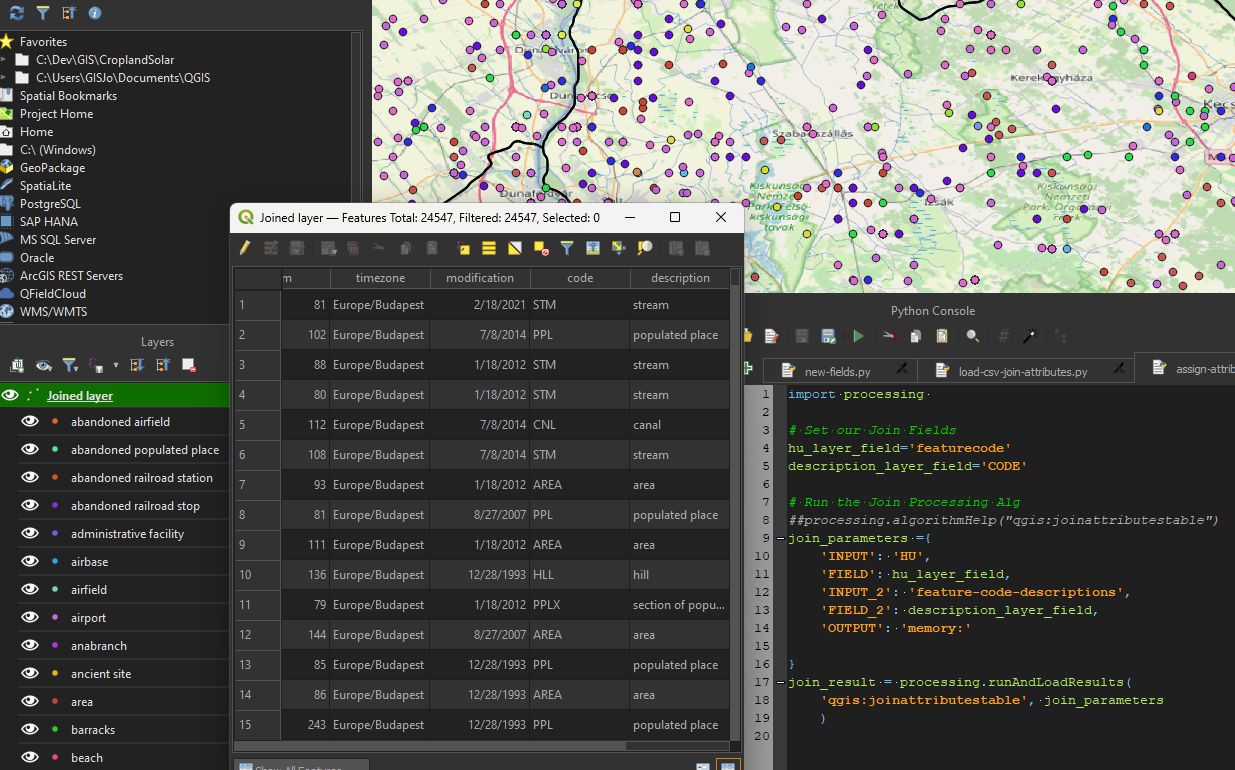Click filter/select by form funnel in attribute table
The width and height of the screenshot is (1235, 770).
coord(567,248)
